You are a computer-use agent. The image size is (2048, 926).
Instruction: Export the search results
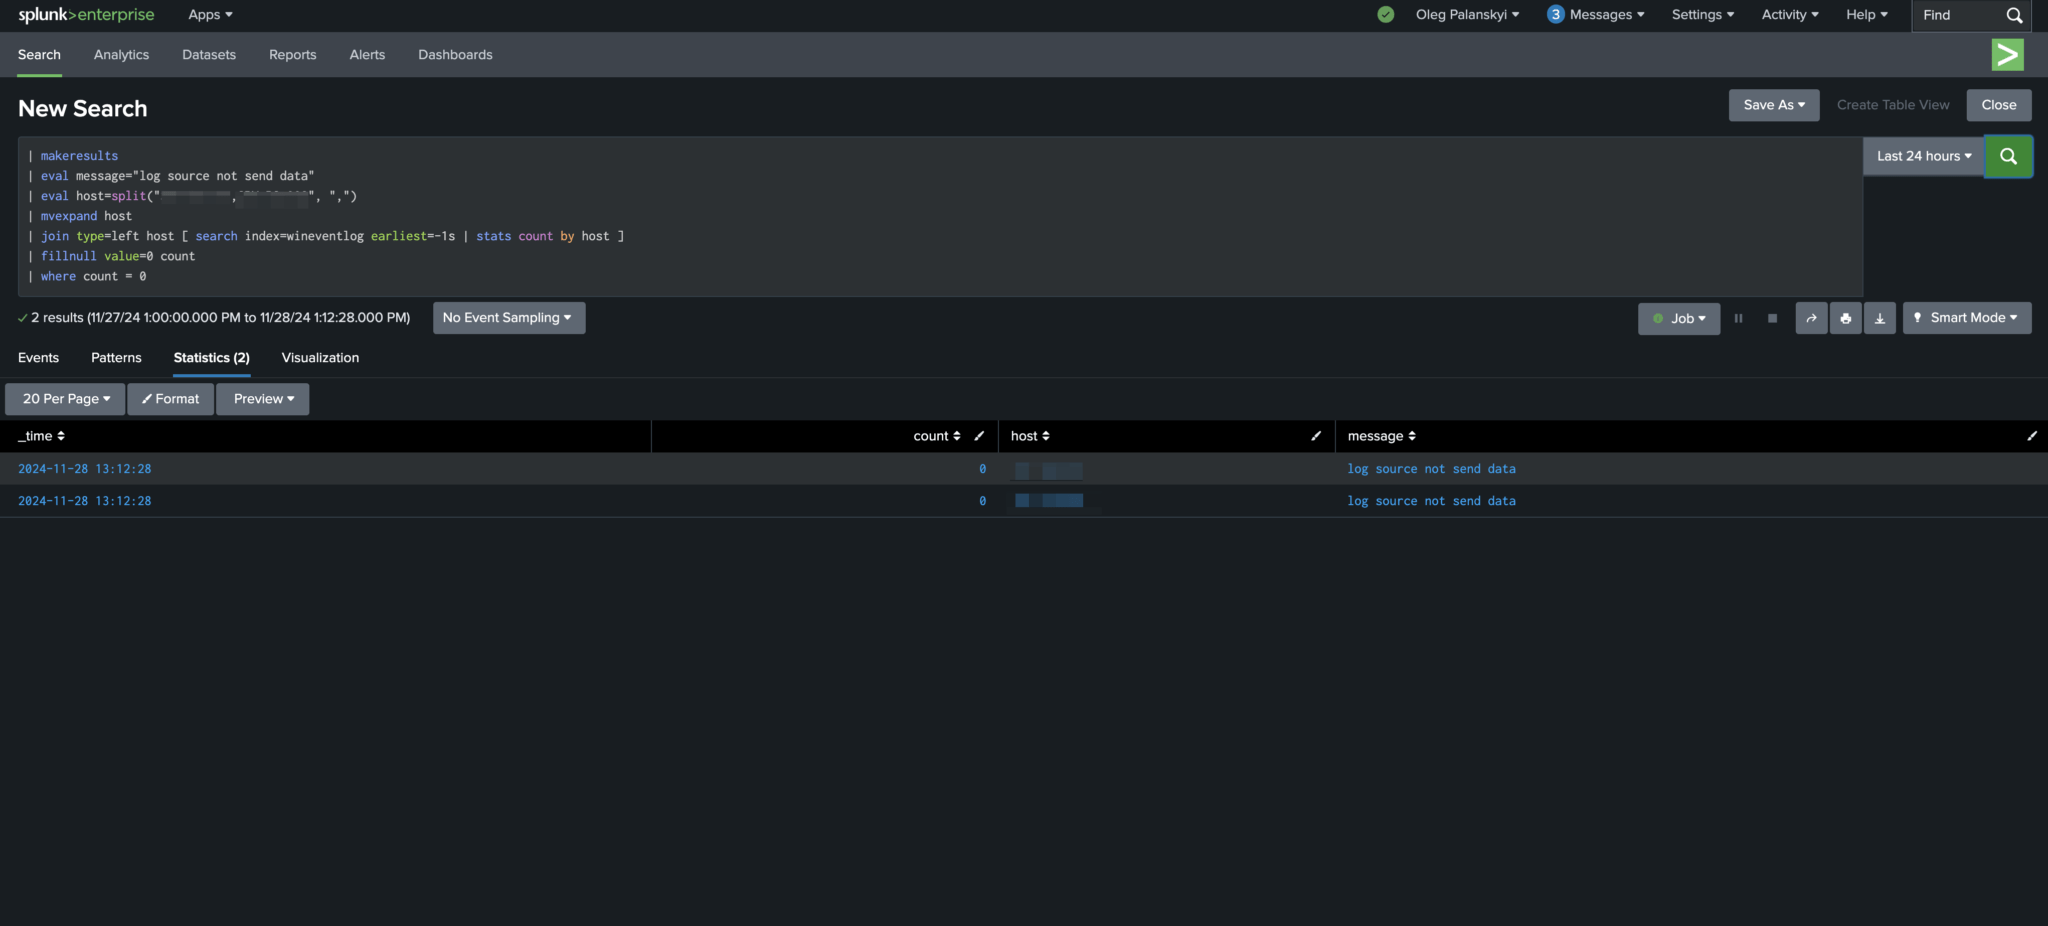click(x=1880, y=317)
